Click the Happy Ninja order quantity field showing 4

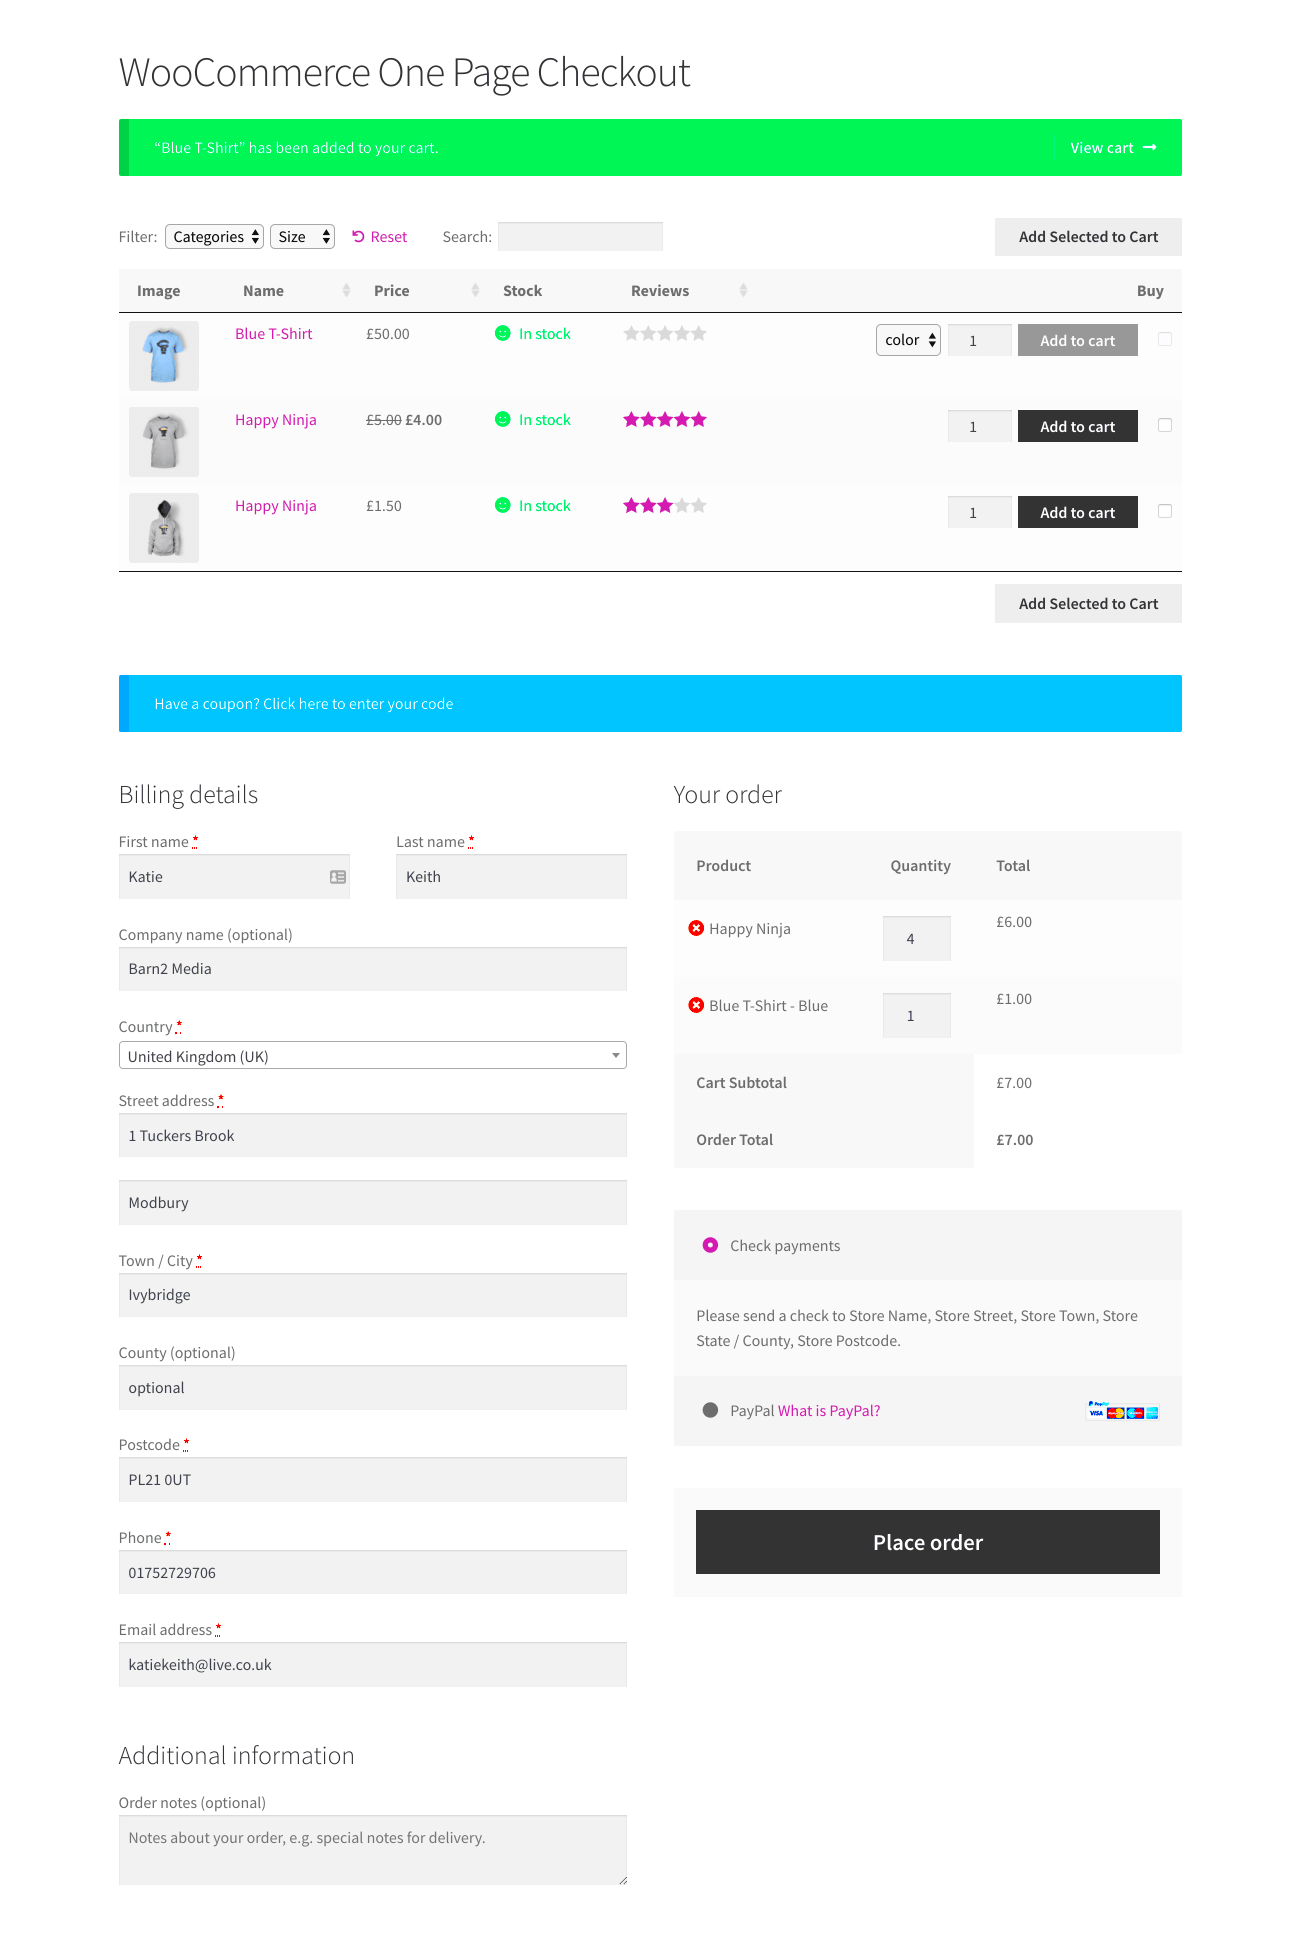pos(916,939)
